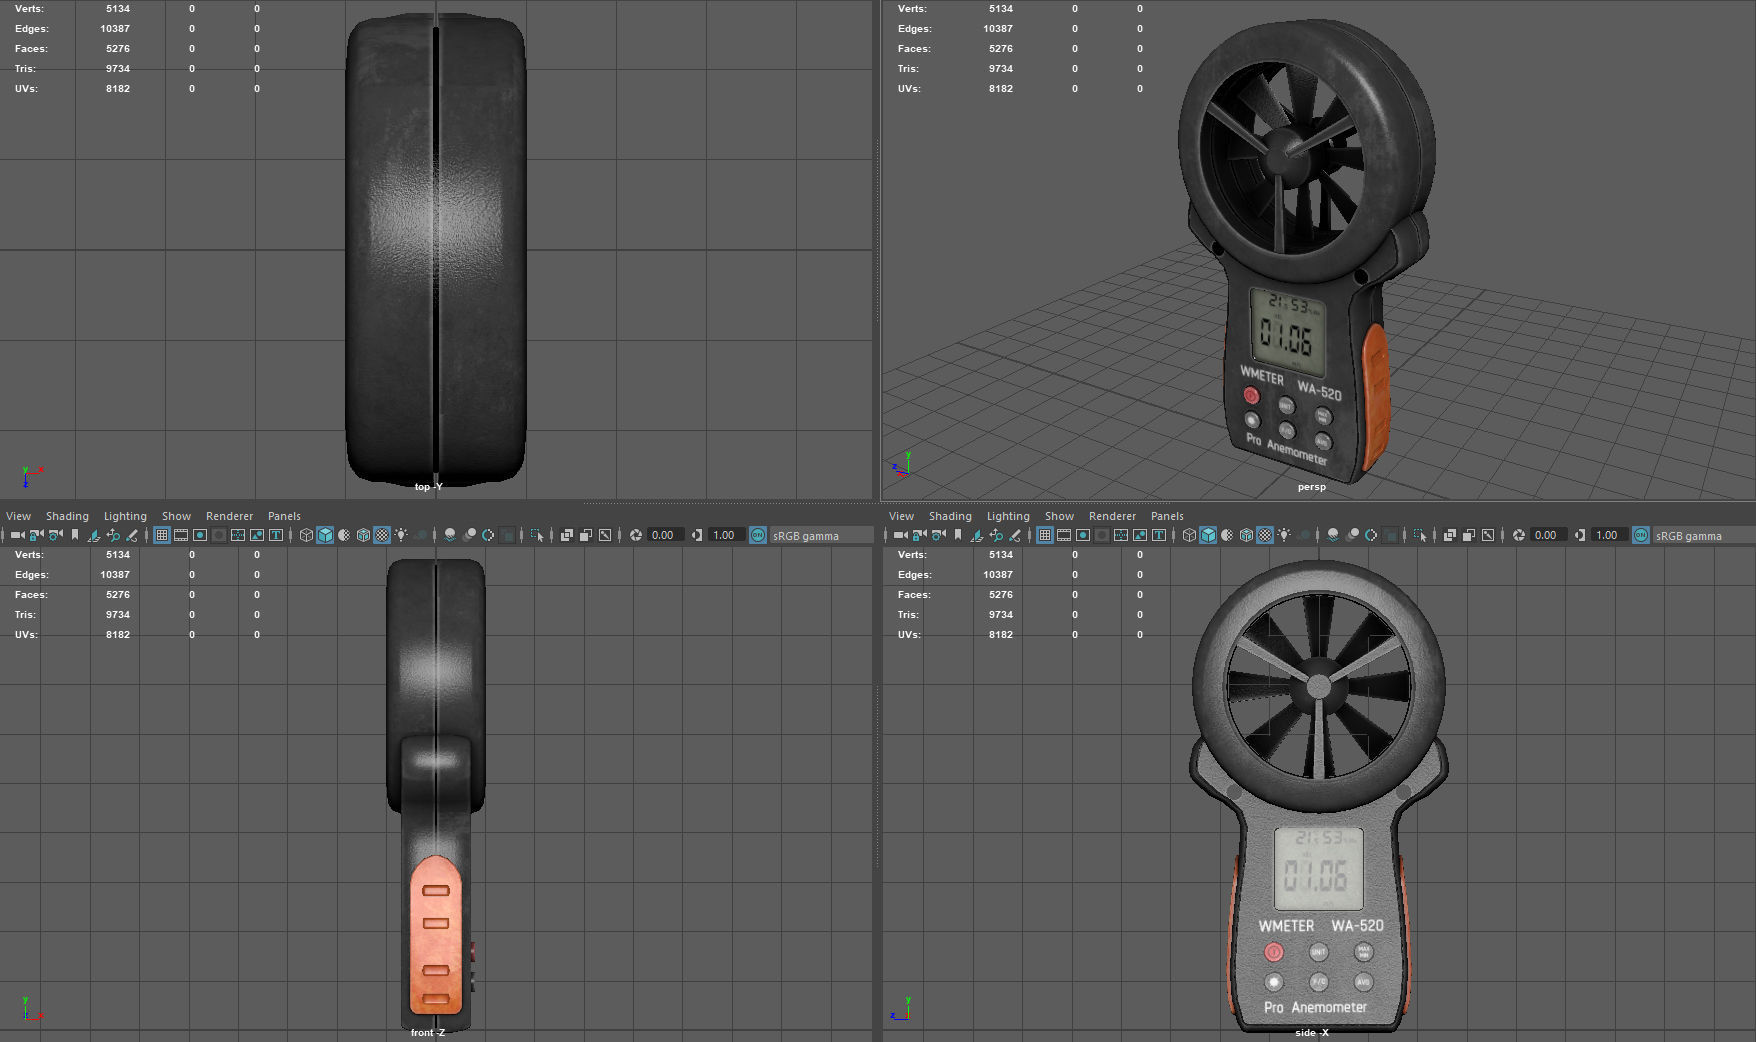The image size is (1756, 1042).
Task: Click Select Camera icon in front -Z panel
Action: pyautogui.click(x=18, y=535)
